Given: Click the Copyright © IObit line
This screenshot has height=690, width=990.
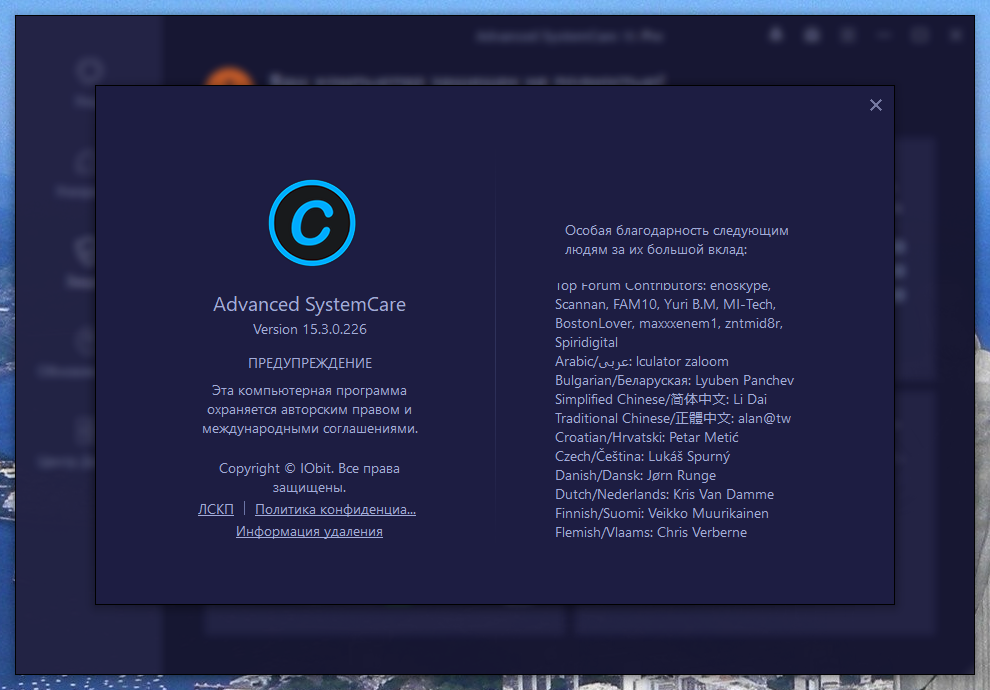Looking at the screenshot, I should tap(309, 469).
